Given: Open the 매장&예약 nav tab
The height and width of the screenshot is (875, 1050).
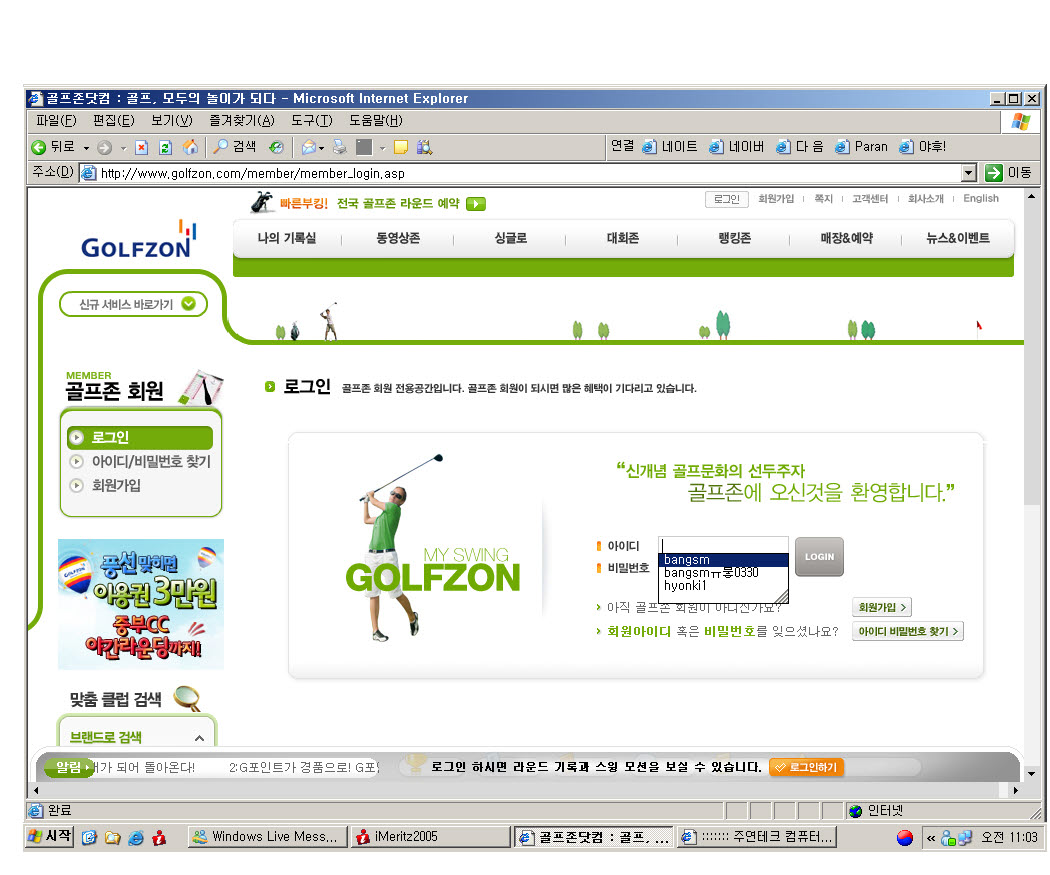Looking at the screenshot, I should point(846,238).
